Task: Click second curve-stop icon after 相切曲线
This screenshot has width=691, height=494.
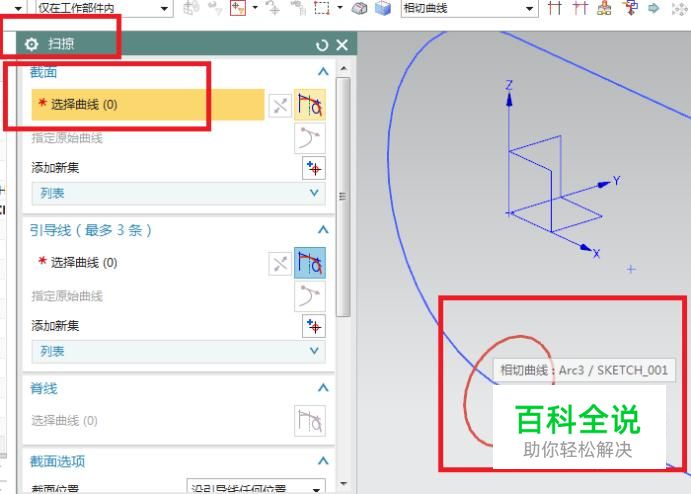Action: pos(580,8)
